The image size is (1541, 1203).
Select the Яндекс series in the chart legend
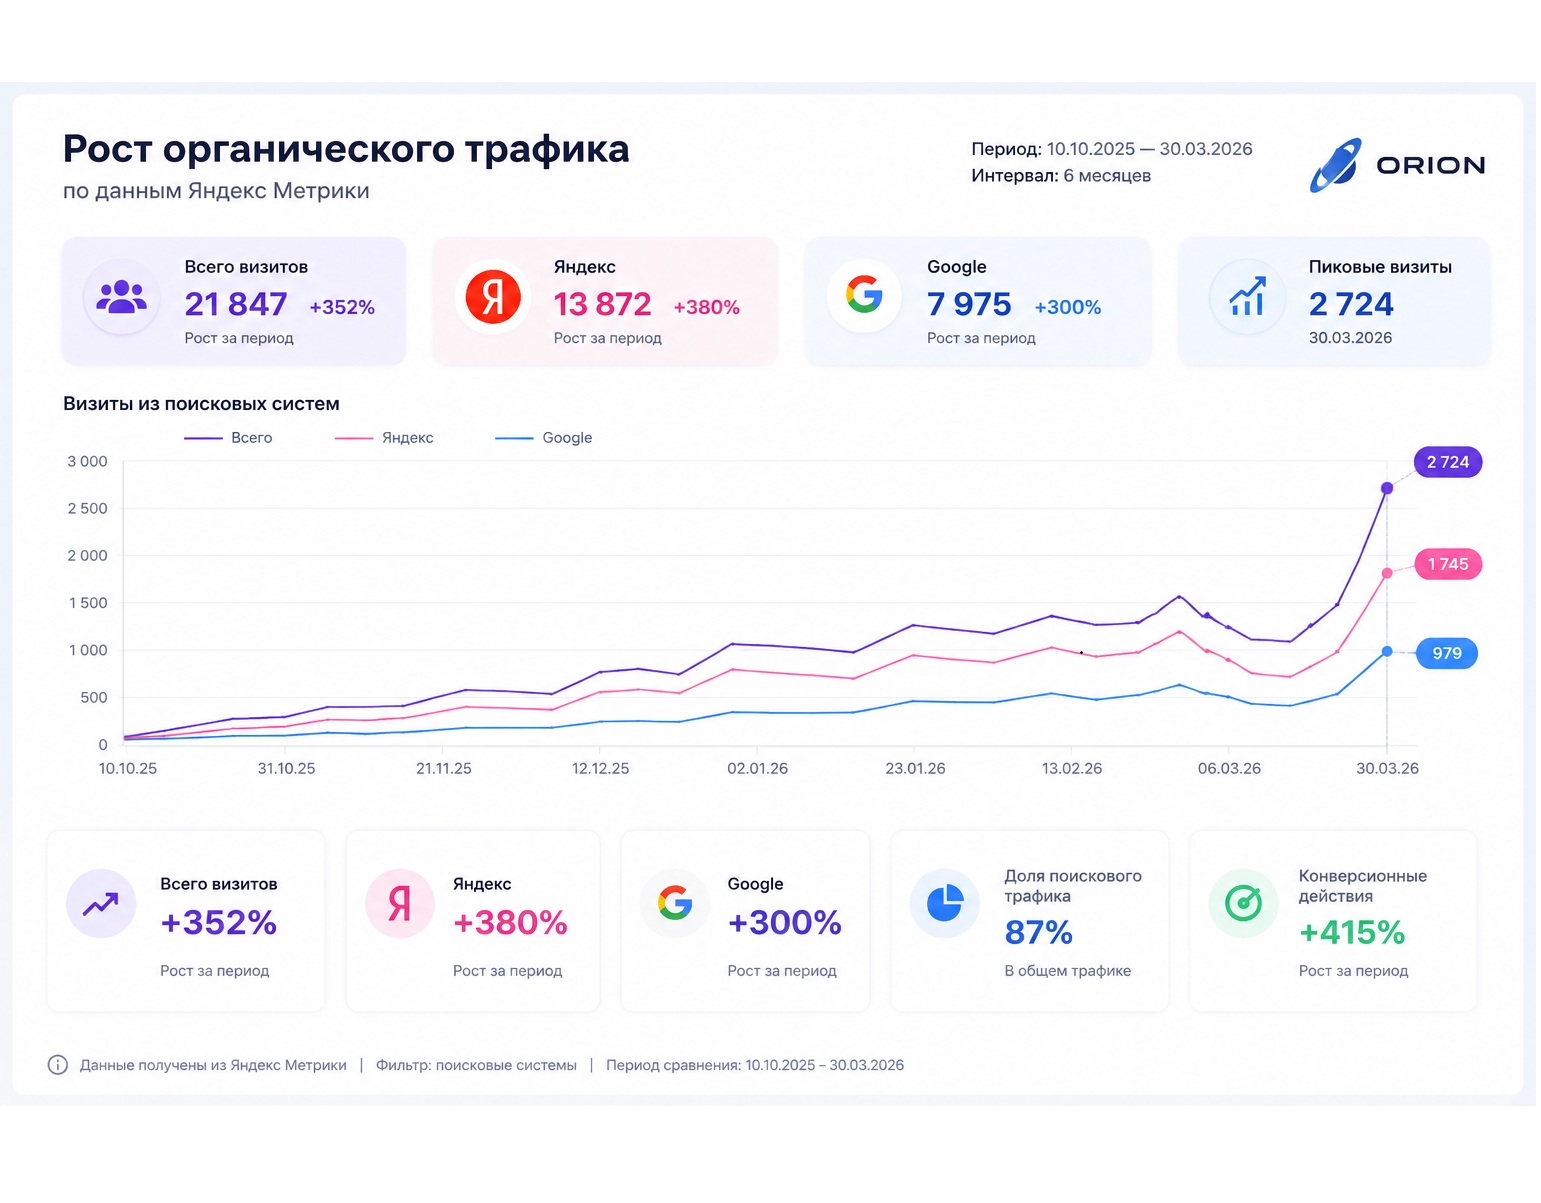(x=384, y=438)
